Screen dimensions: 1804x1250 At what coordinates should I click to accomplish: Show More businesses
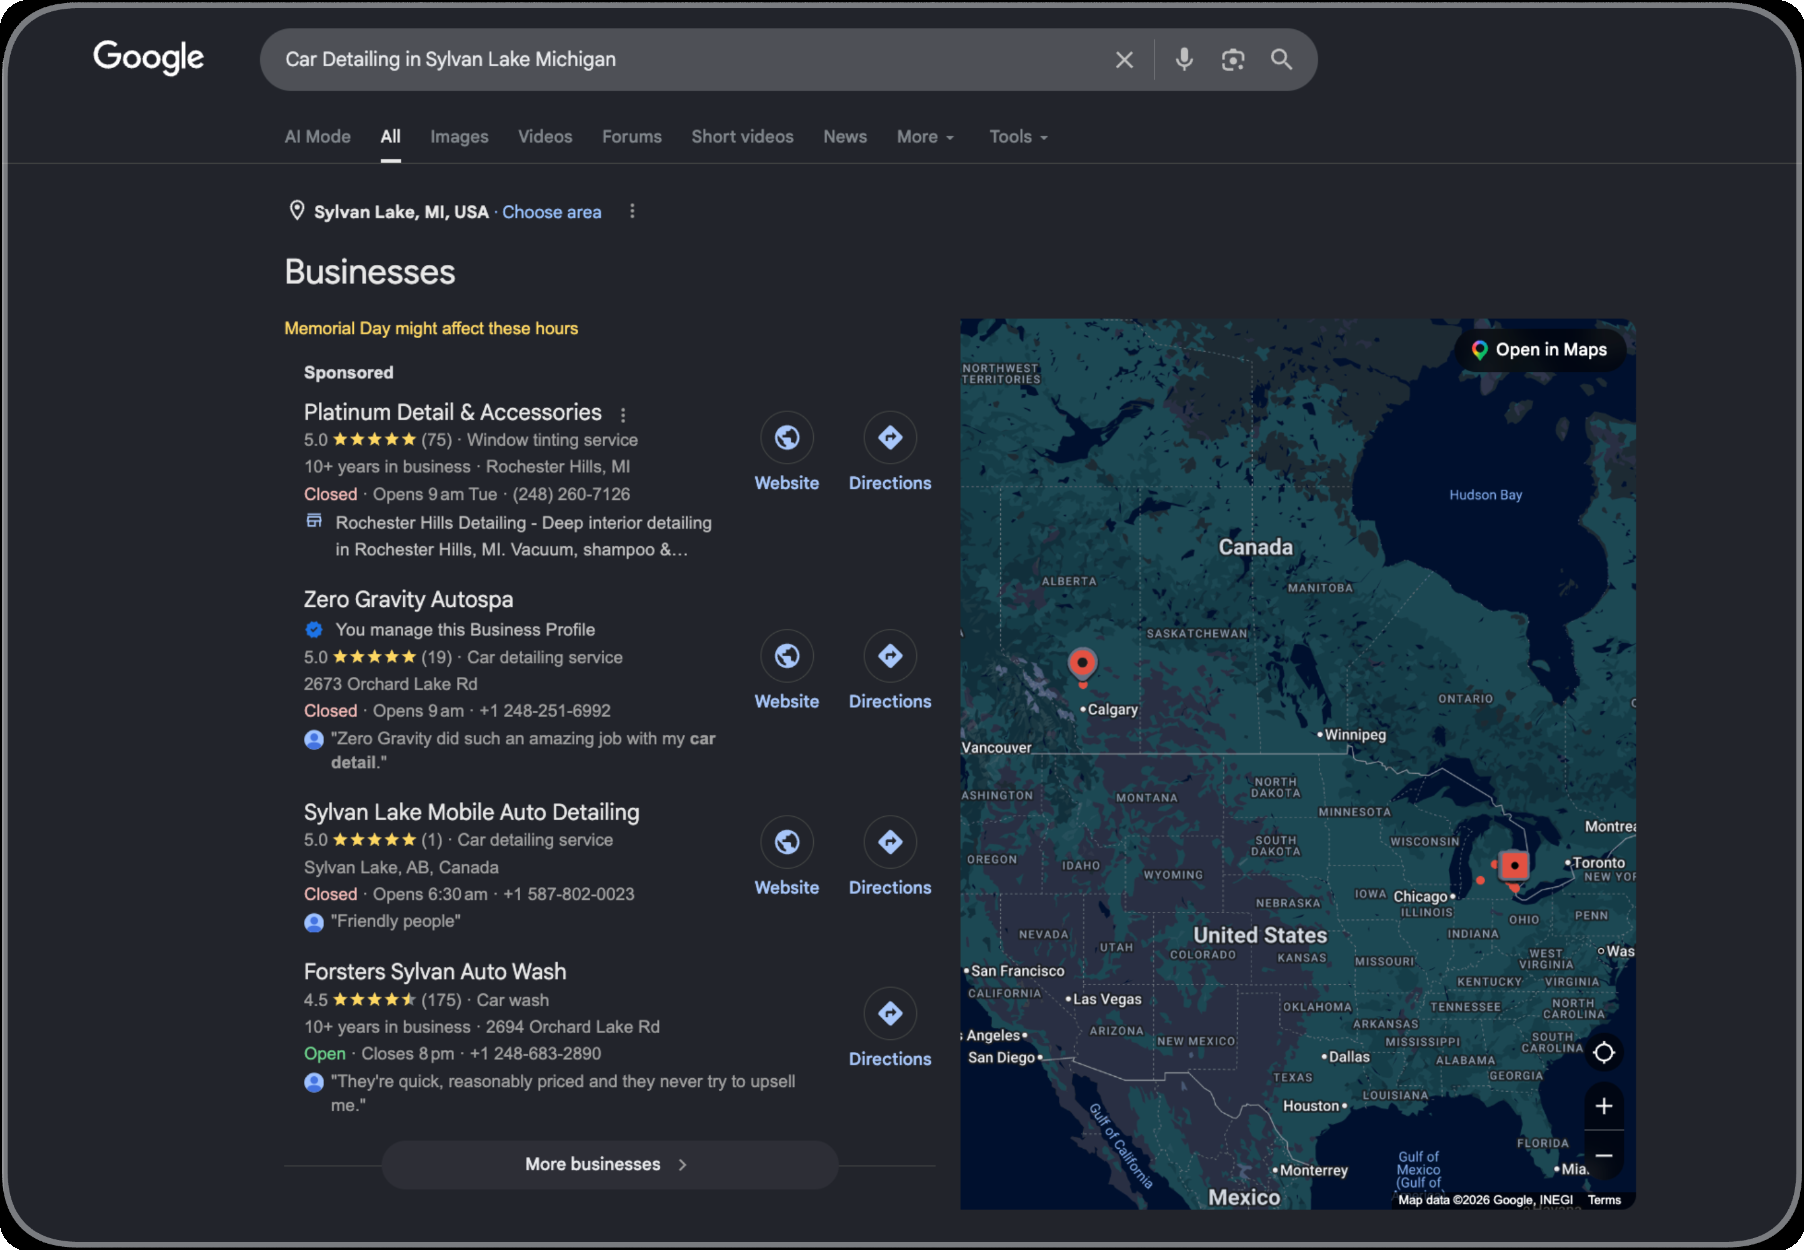click(609, 1165)
